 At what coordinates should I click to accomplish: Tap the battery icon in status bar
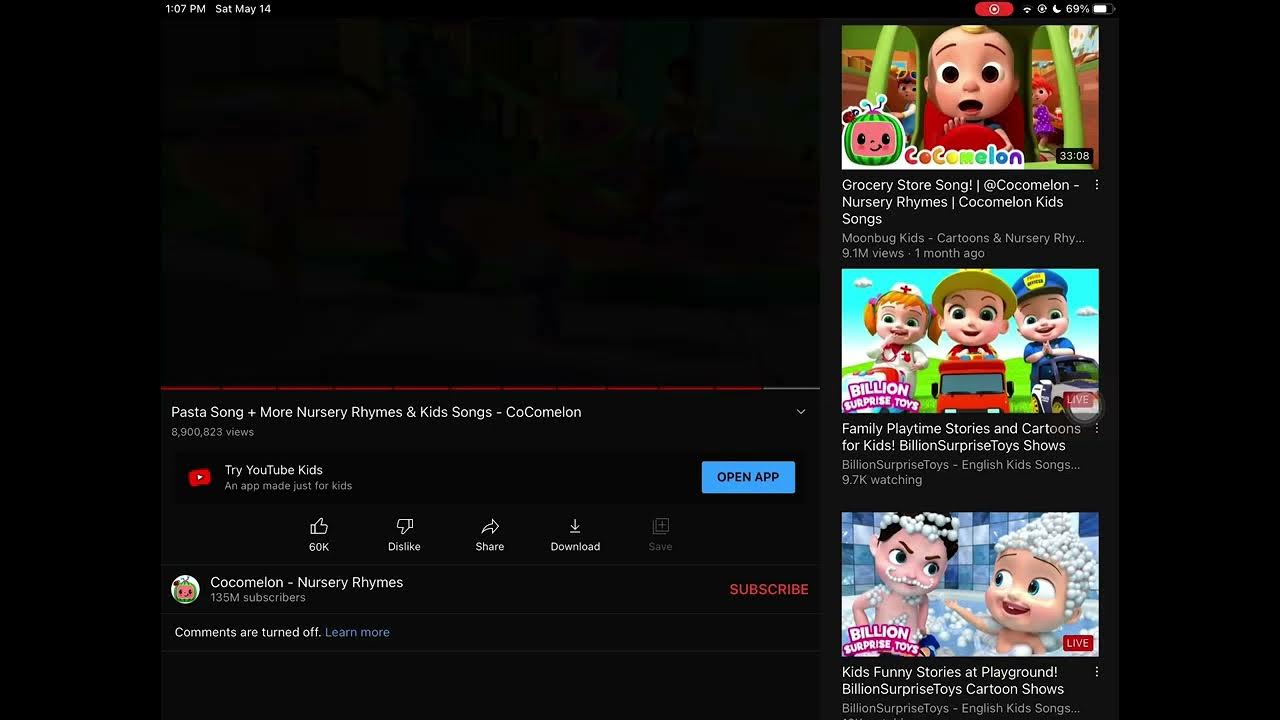click(x=1103, y=9)
